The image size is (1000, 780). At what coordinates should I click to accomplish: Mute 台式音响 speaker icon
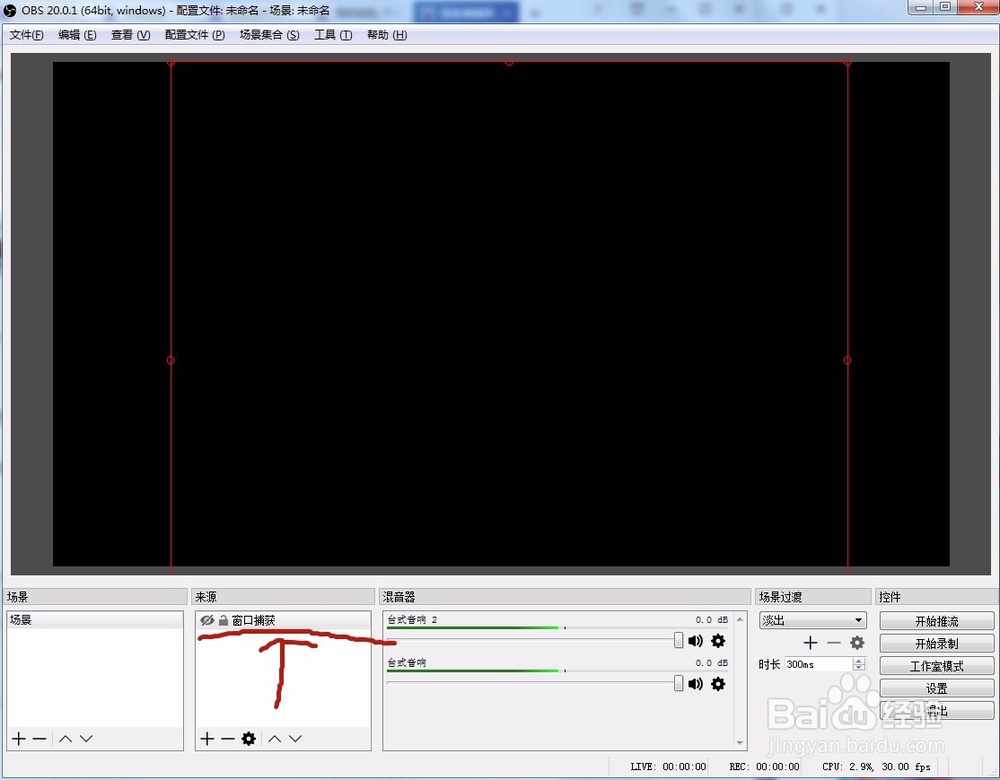pyautogui.click(x=695, y=684)
